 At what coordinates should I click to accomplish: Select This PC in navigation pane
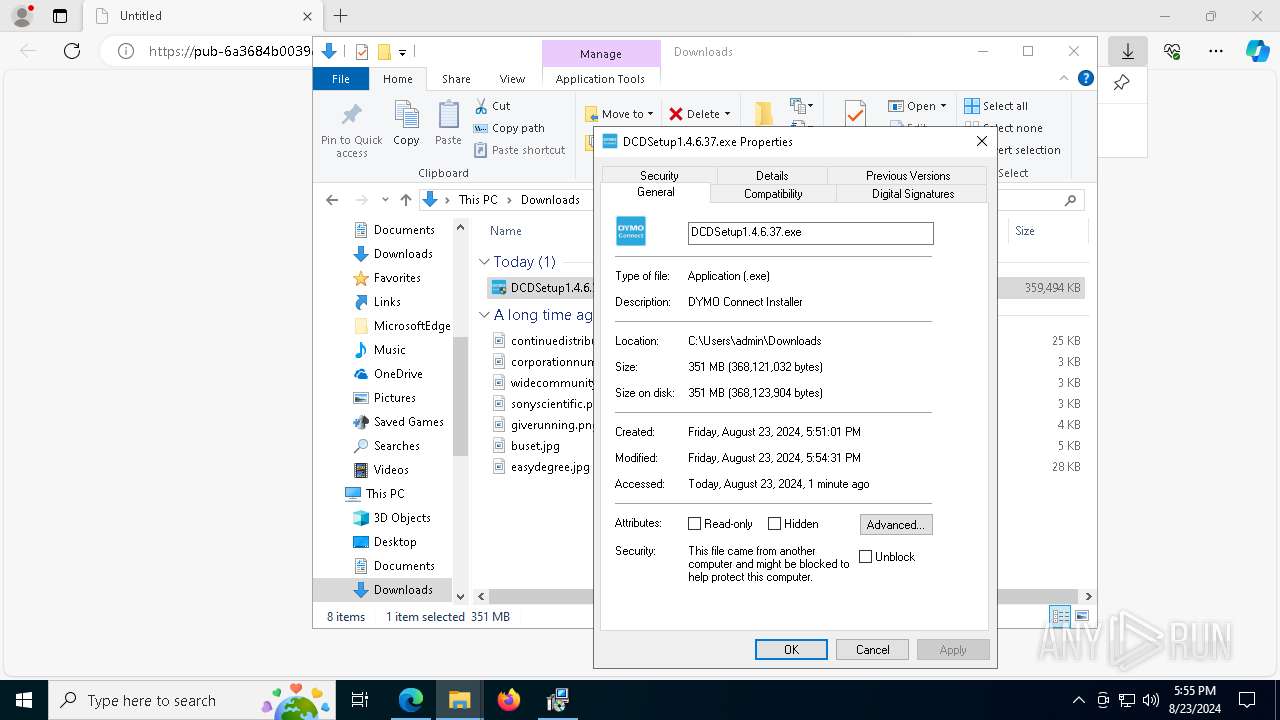pyautogui.click(x=385, y=494)
